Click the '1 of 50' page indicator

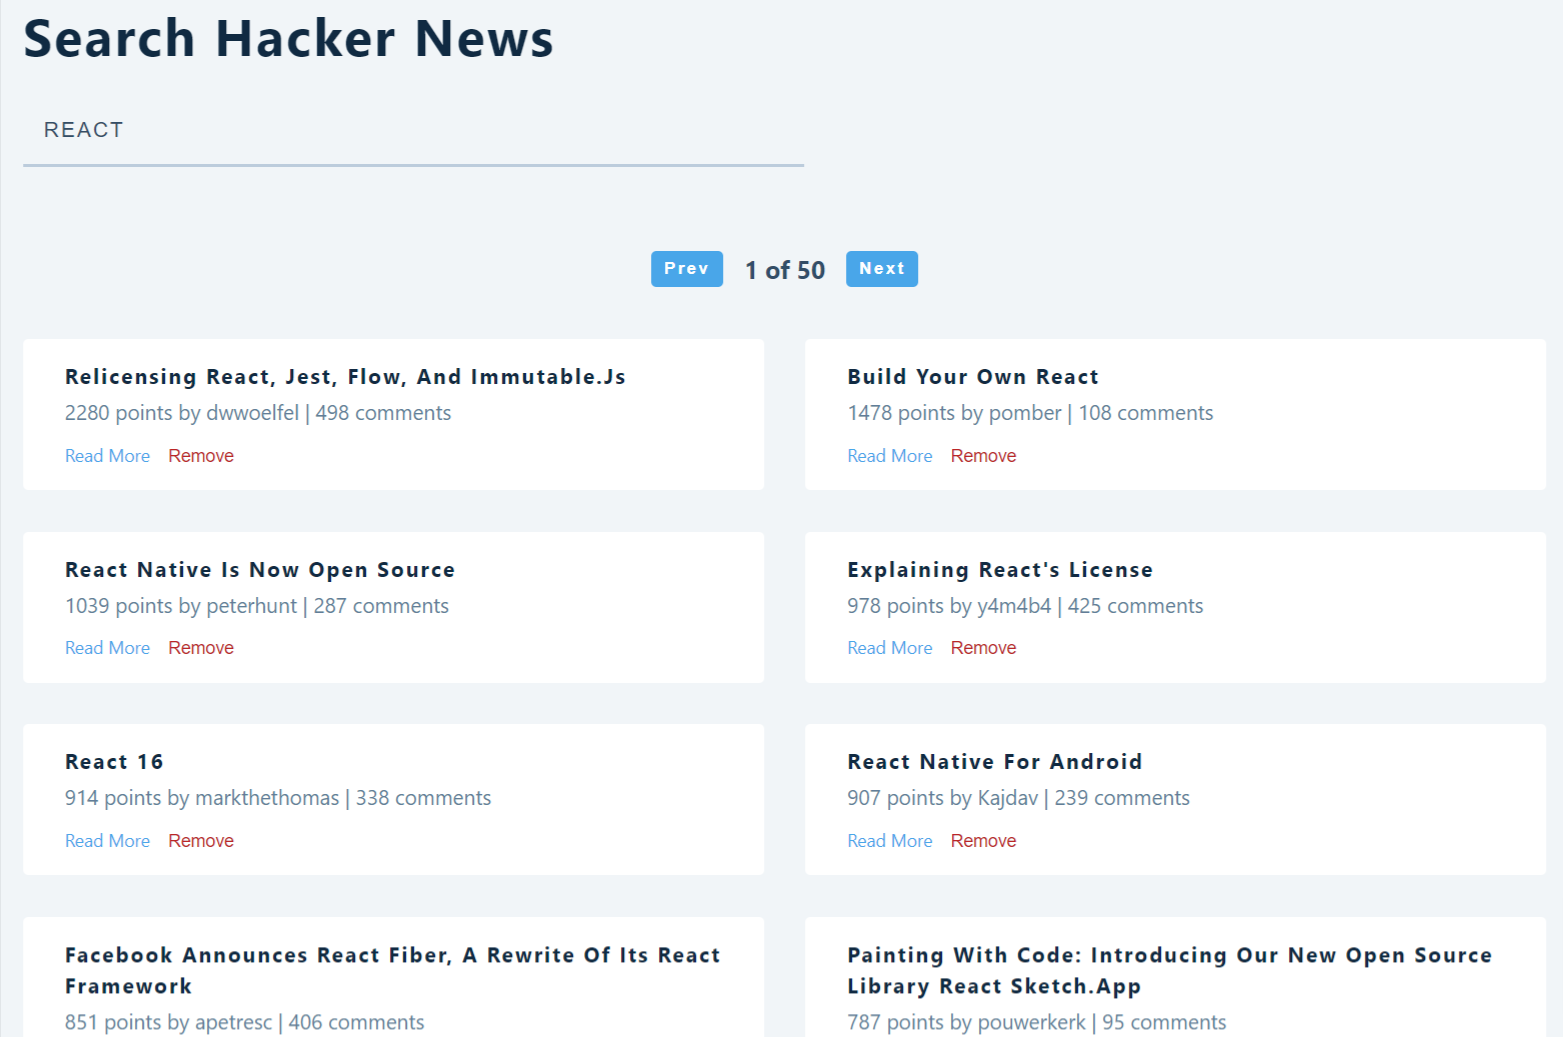(x=785, y=270)
